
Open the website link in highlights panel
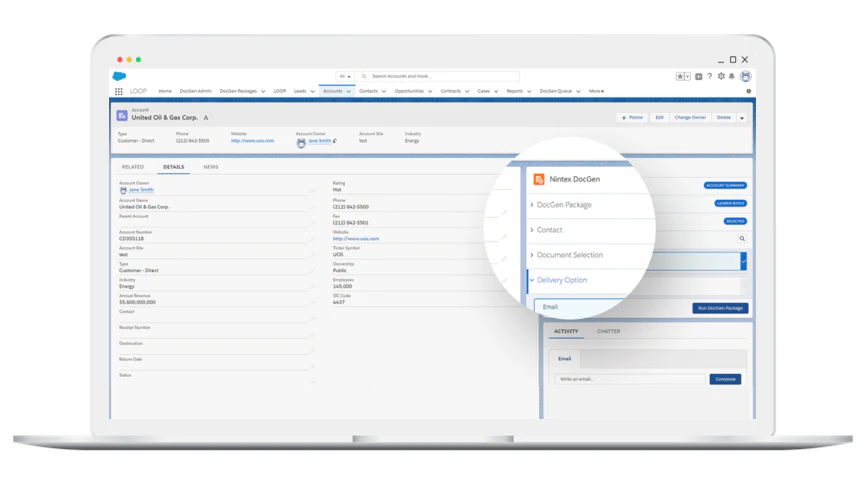252,141
